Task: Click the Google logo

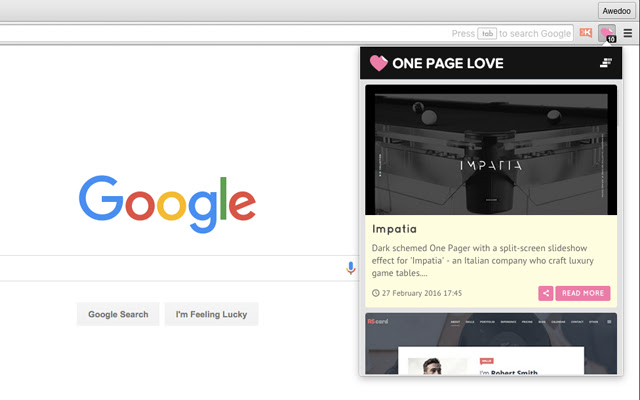Action: point(167,204)
